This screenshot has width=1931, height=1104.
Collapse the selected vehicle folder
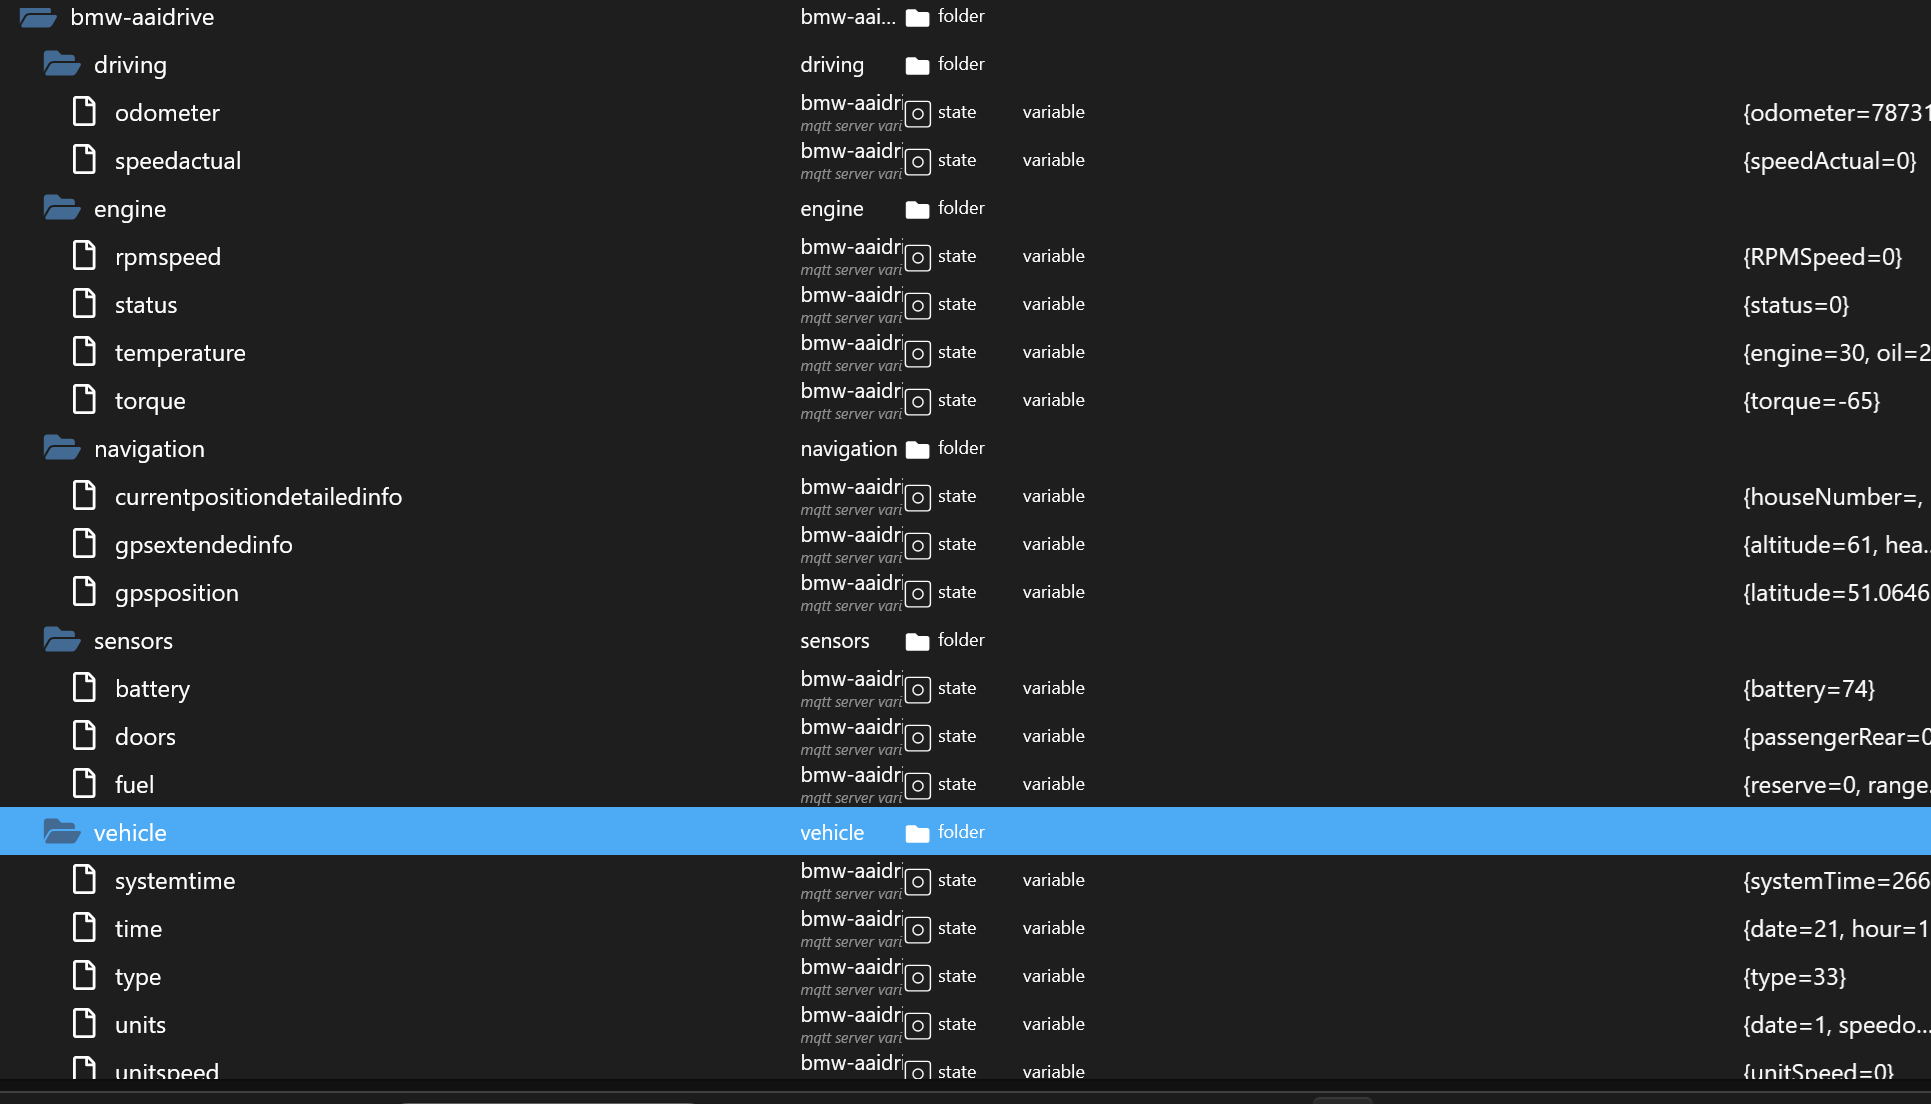click(x=61, y=832)
